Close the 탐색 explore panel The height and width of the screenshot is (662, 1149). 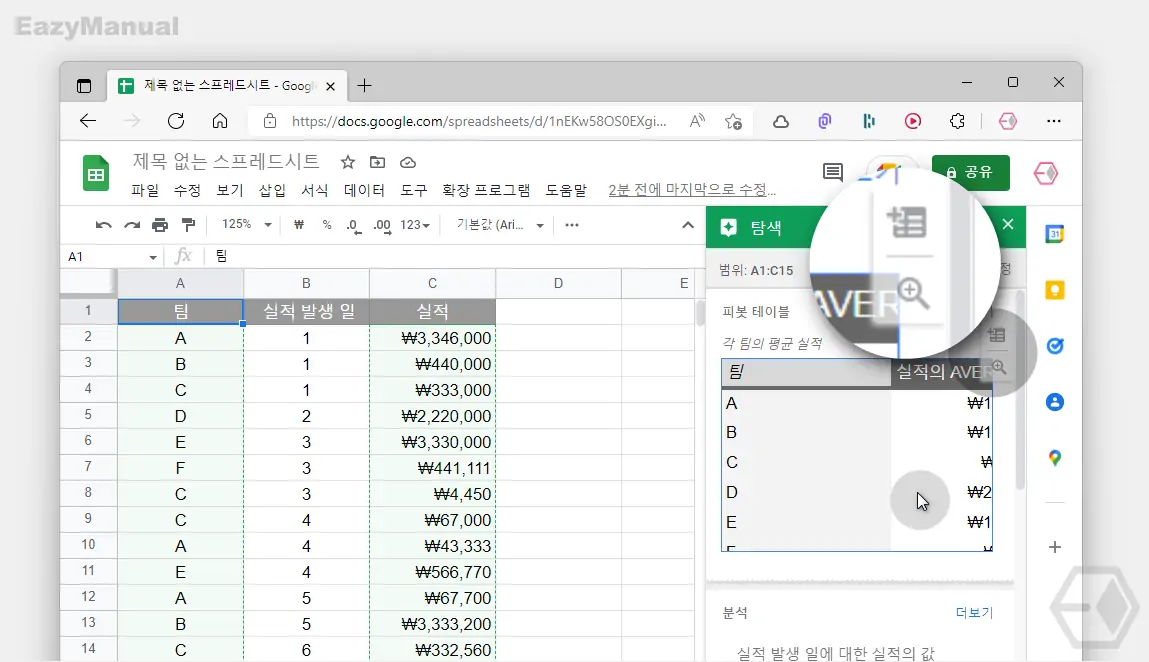coord(1008,224)
